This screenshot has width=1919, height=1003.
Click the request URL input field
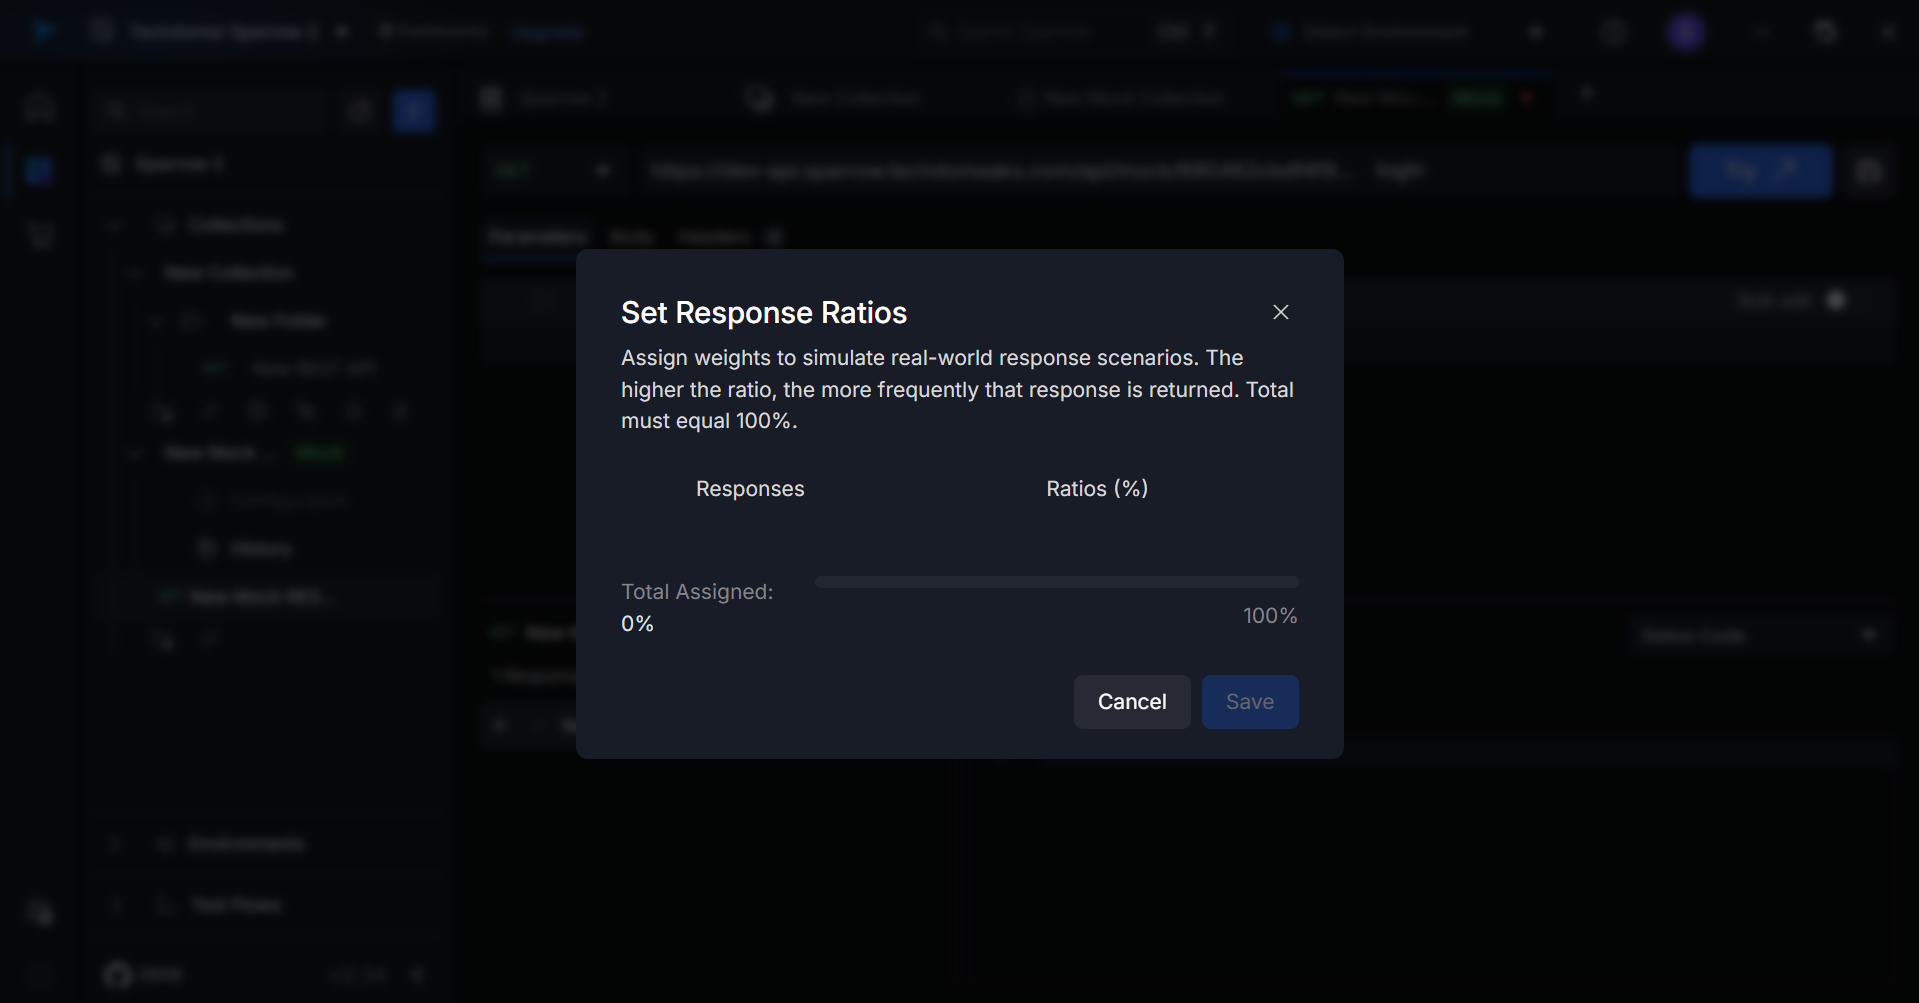click(x=1000, y=171)
